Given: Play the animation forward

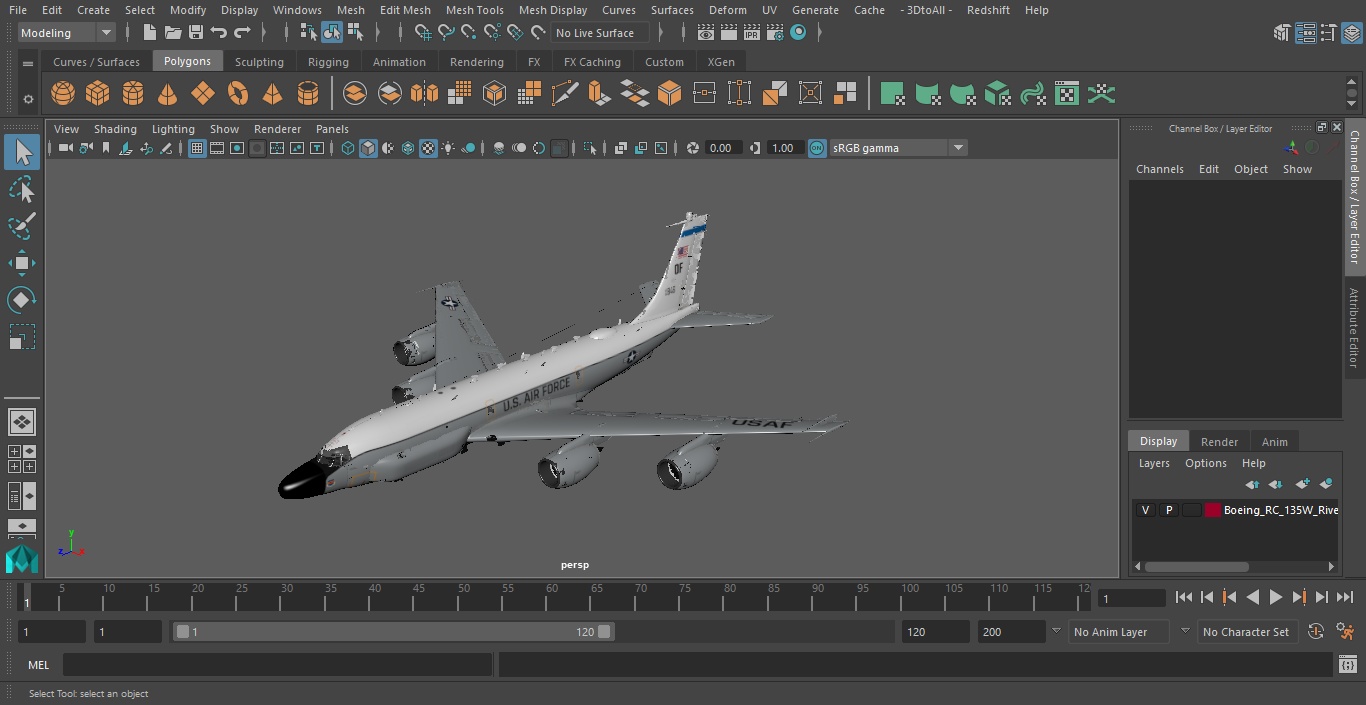Looking at the screenshot, I should pyautogui.click(x=1275, y=597).
